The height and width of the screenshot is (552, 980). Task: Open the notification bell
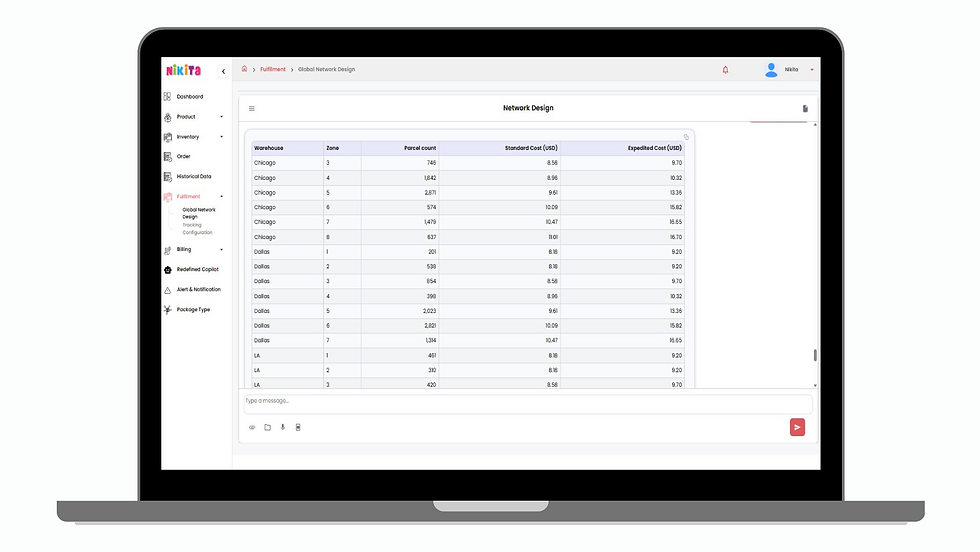pyautogui.click(x=725, y=69)
